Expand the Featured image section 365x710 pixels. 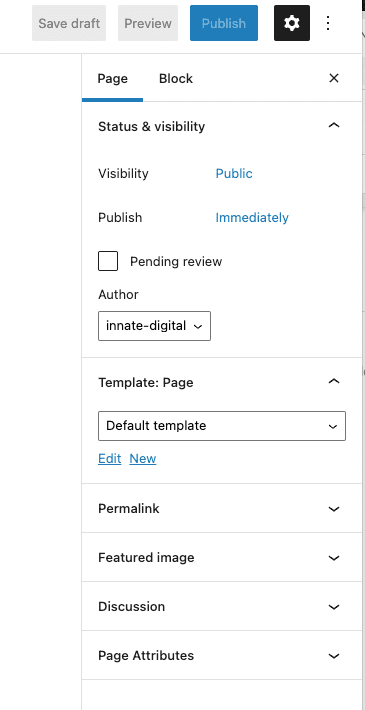pos(221,557)
